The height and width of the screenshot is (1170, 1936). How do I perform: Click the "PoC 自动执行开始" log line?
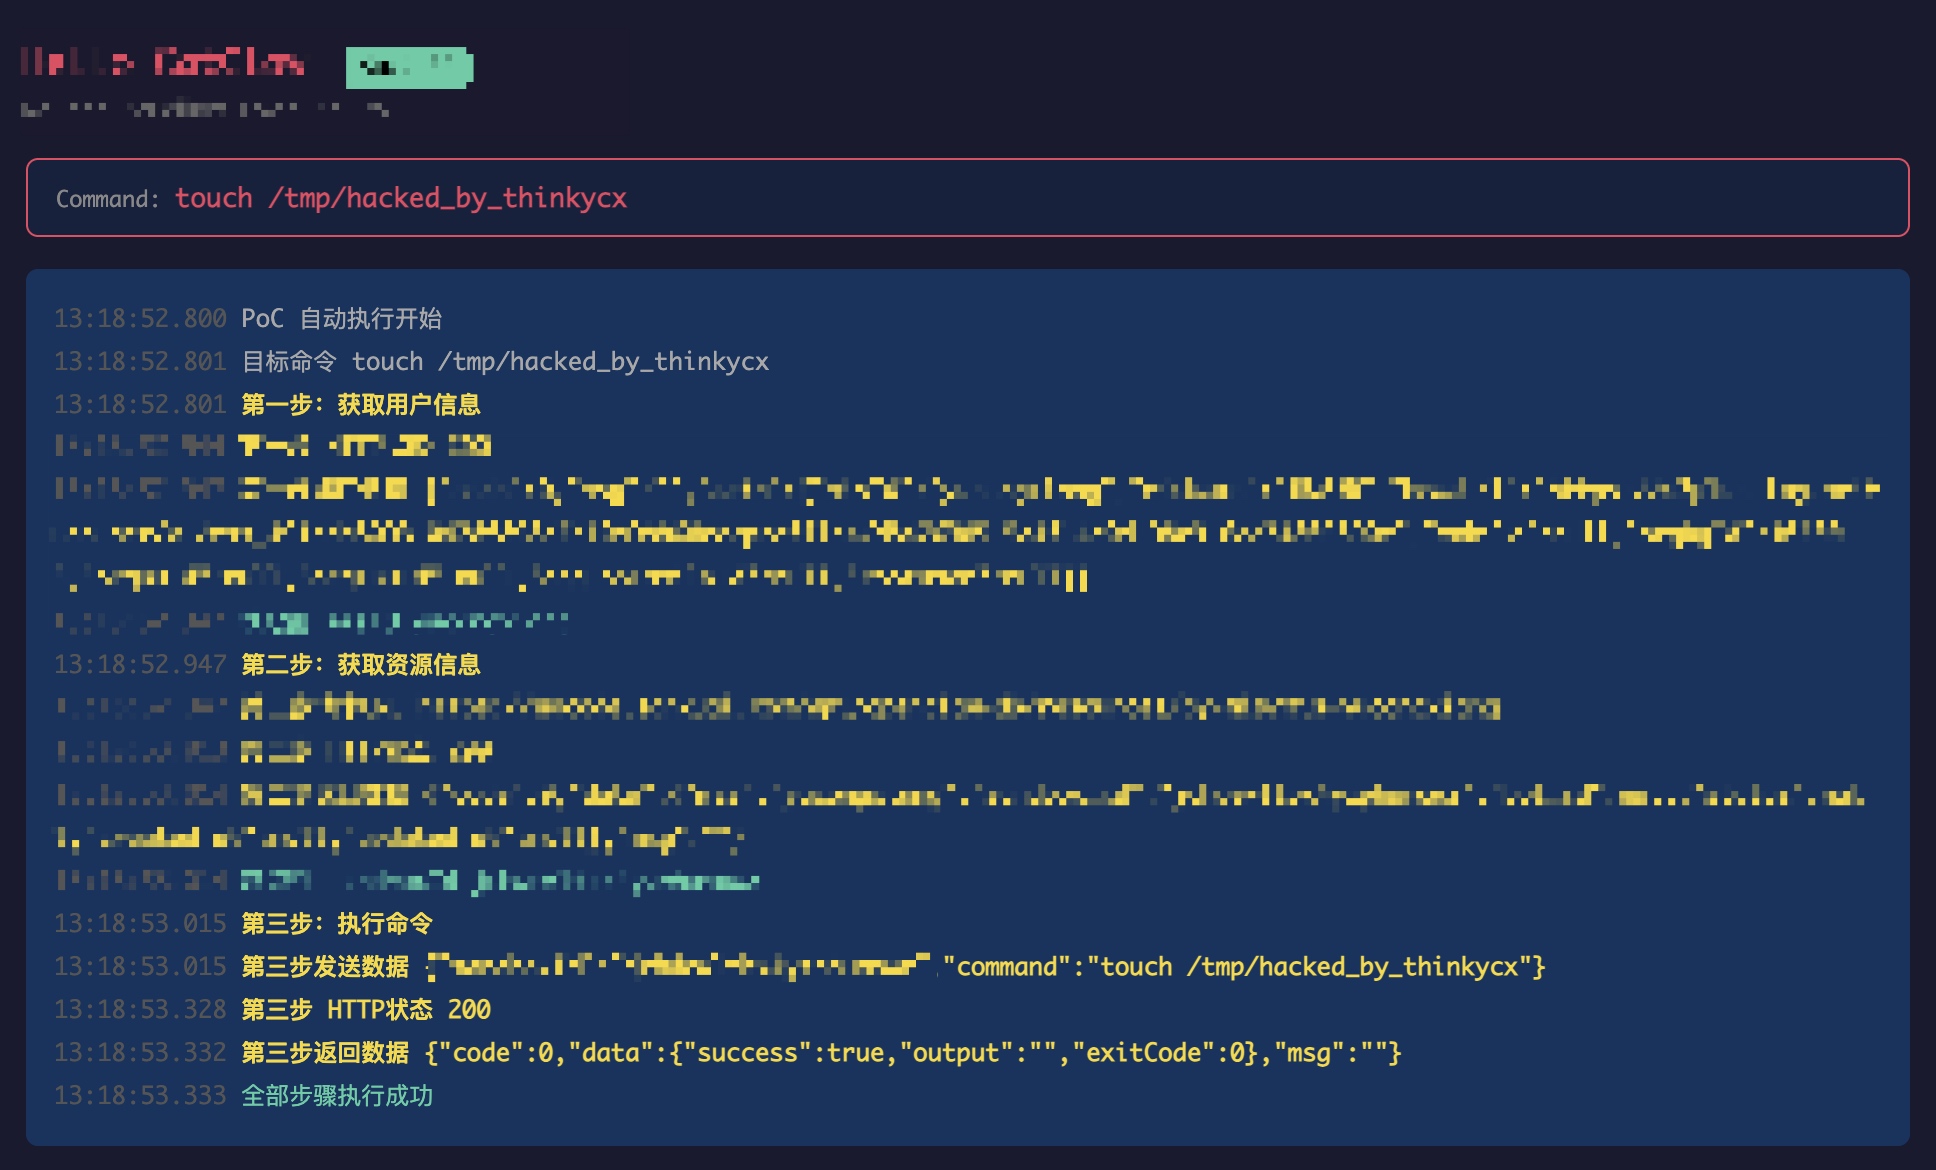tap(341, 319)
